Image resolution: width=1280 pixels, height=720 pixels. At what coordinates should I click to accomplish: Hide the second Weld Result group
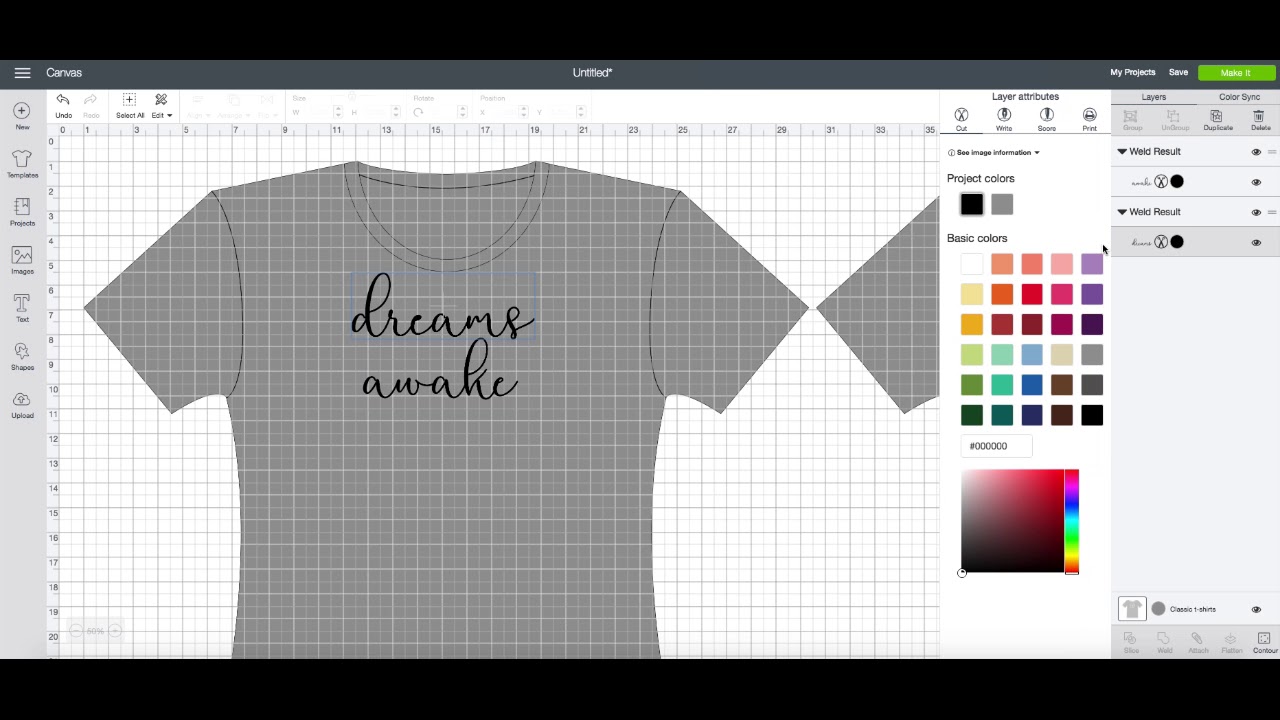1256,212
